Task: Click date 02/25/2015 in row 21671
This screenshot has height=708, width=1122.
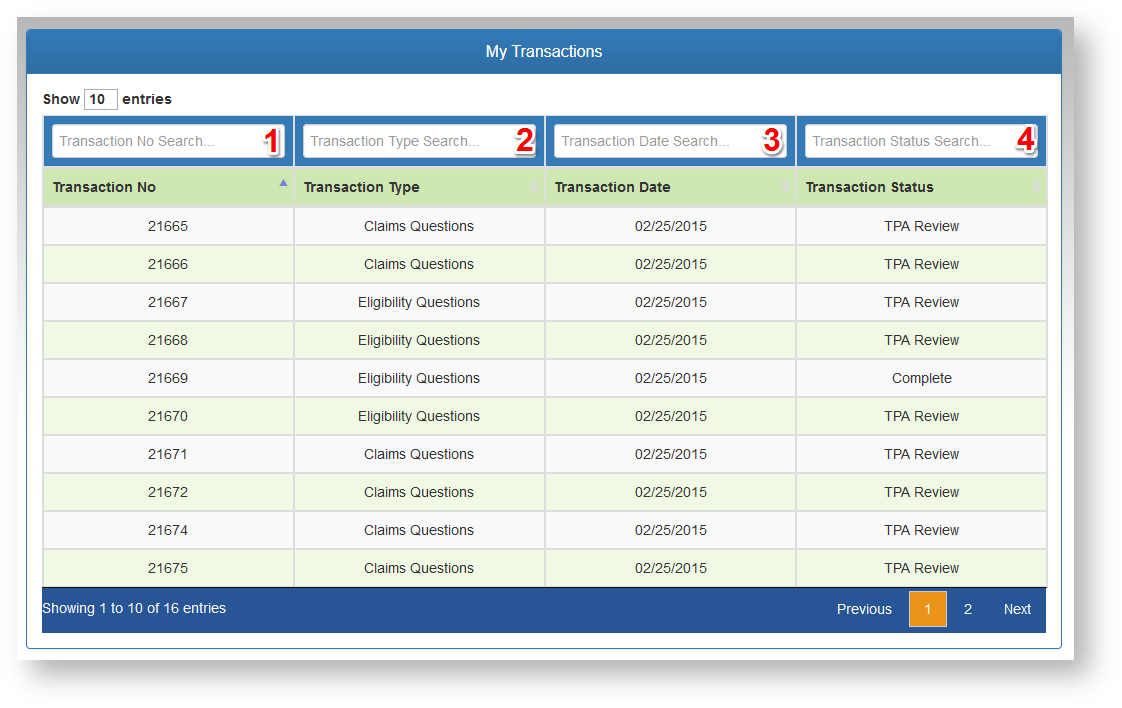Action: click(x=670, y=454)
